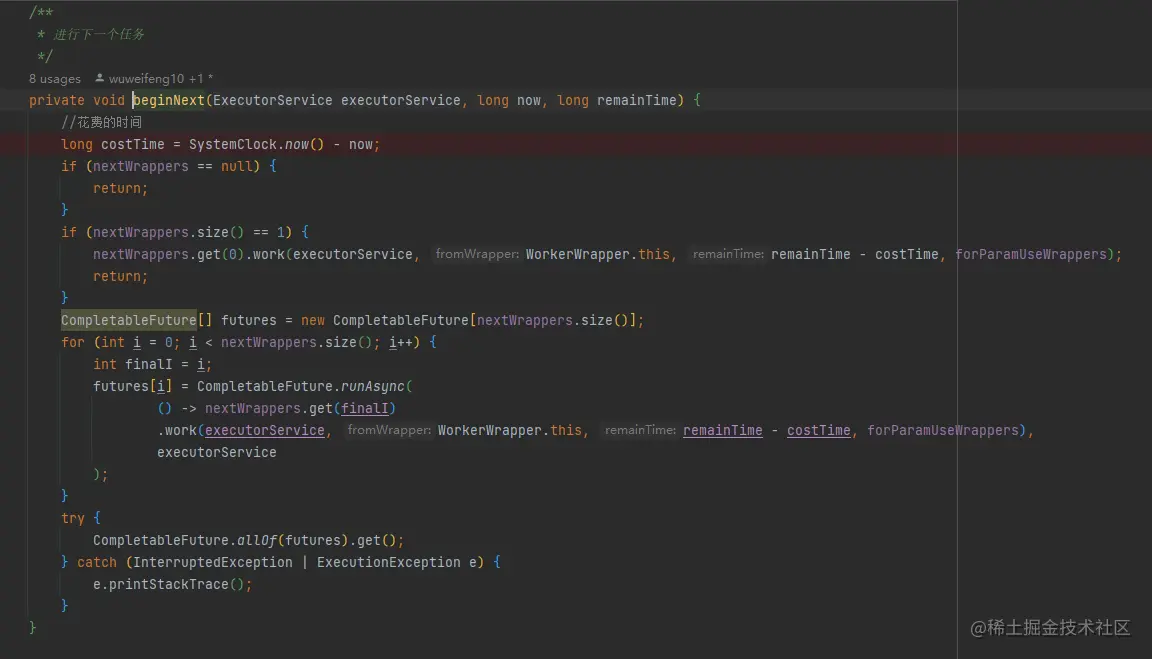Screen dimensions: 1152x659
Task: Click the Javadoc comment text '进行下一个任务'
Action: pos(98,35)
